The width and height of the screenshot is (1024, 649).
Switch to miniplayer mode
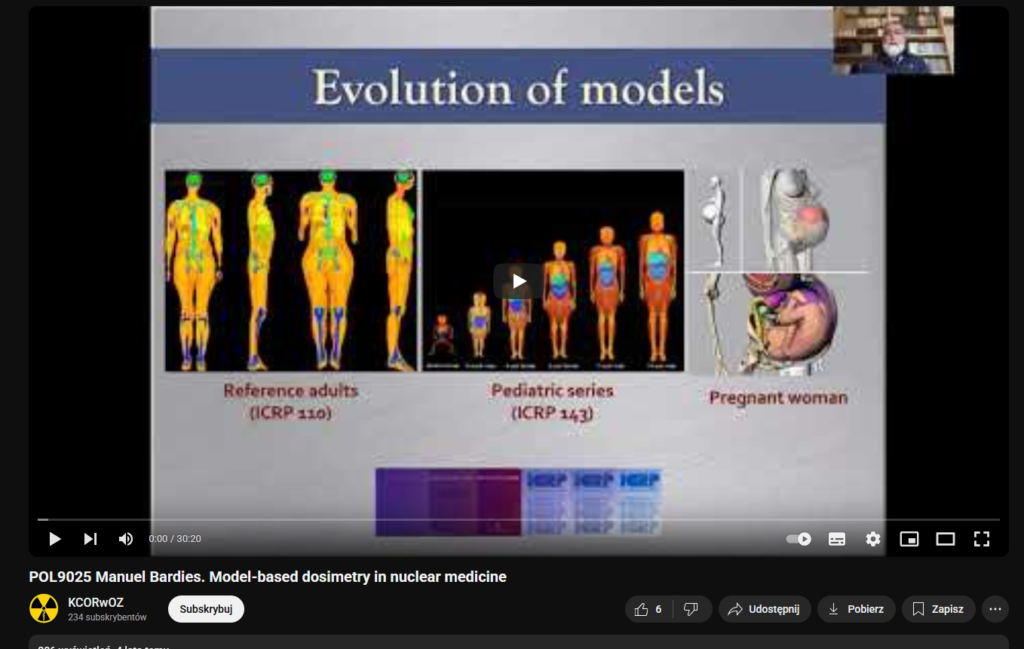tap(909, 539)
